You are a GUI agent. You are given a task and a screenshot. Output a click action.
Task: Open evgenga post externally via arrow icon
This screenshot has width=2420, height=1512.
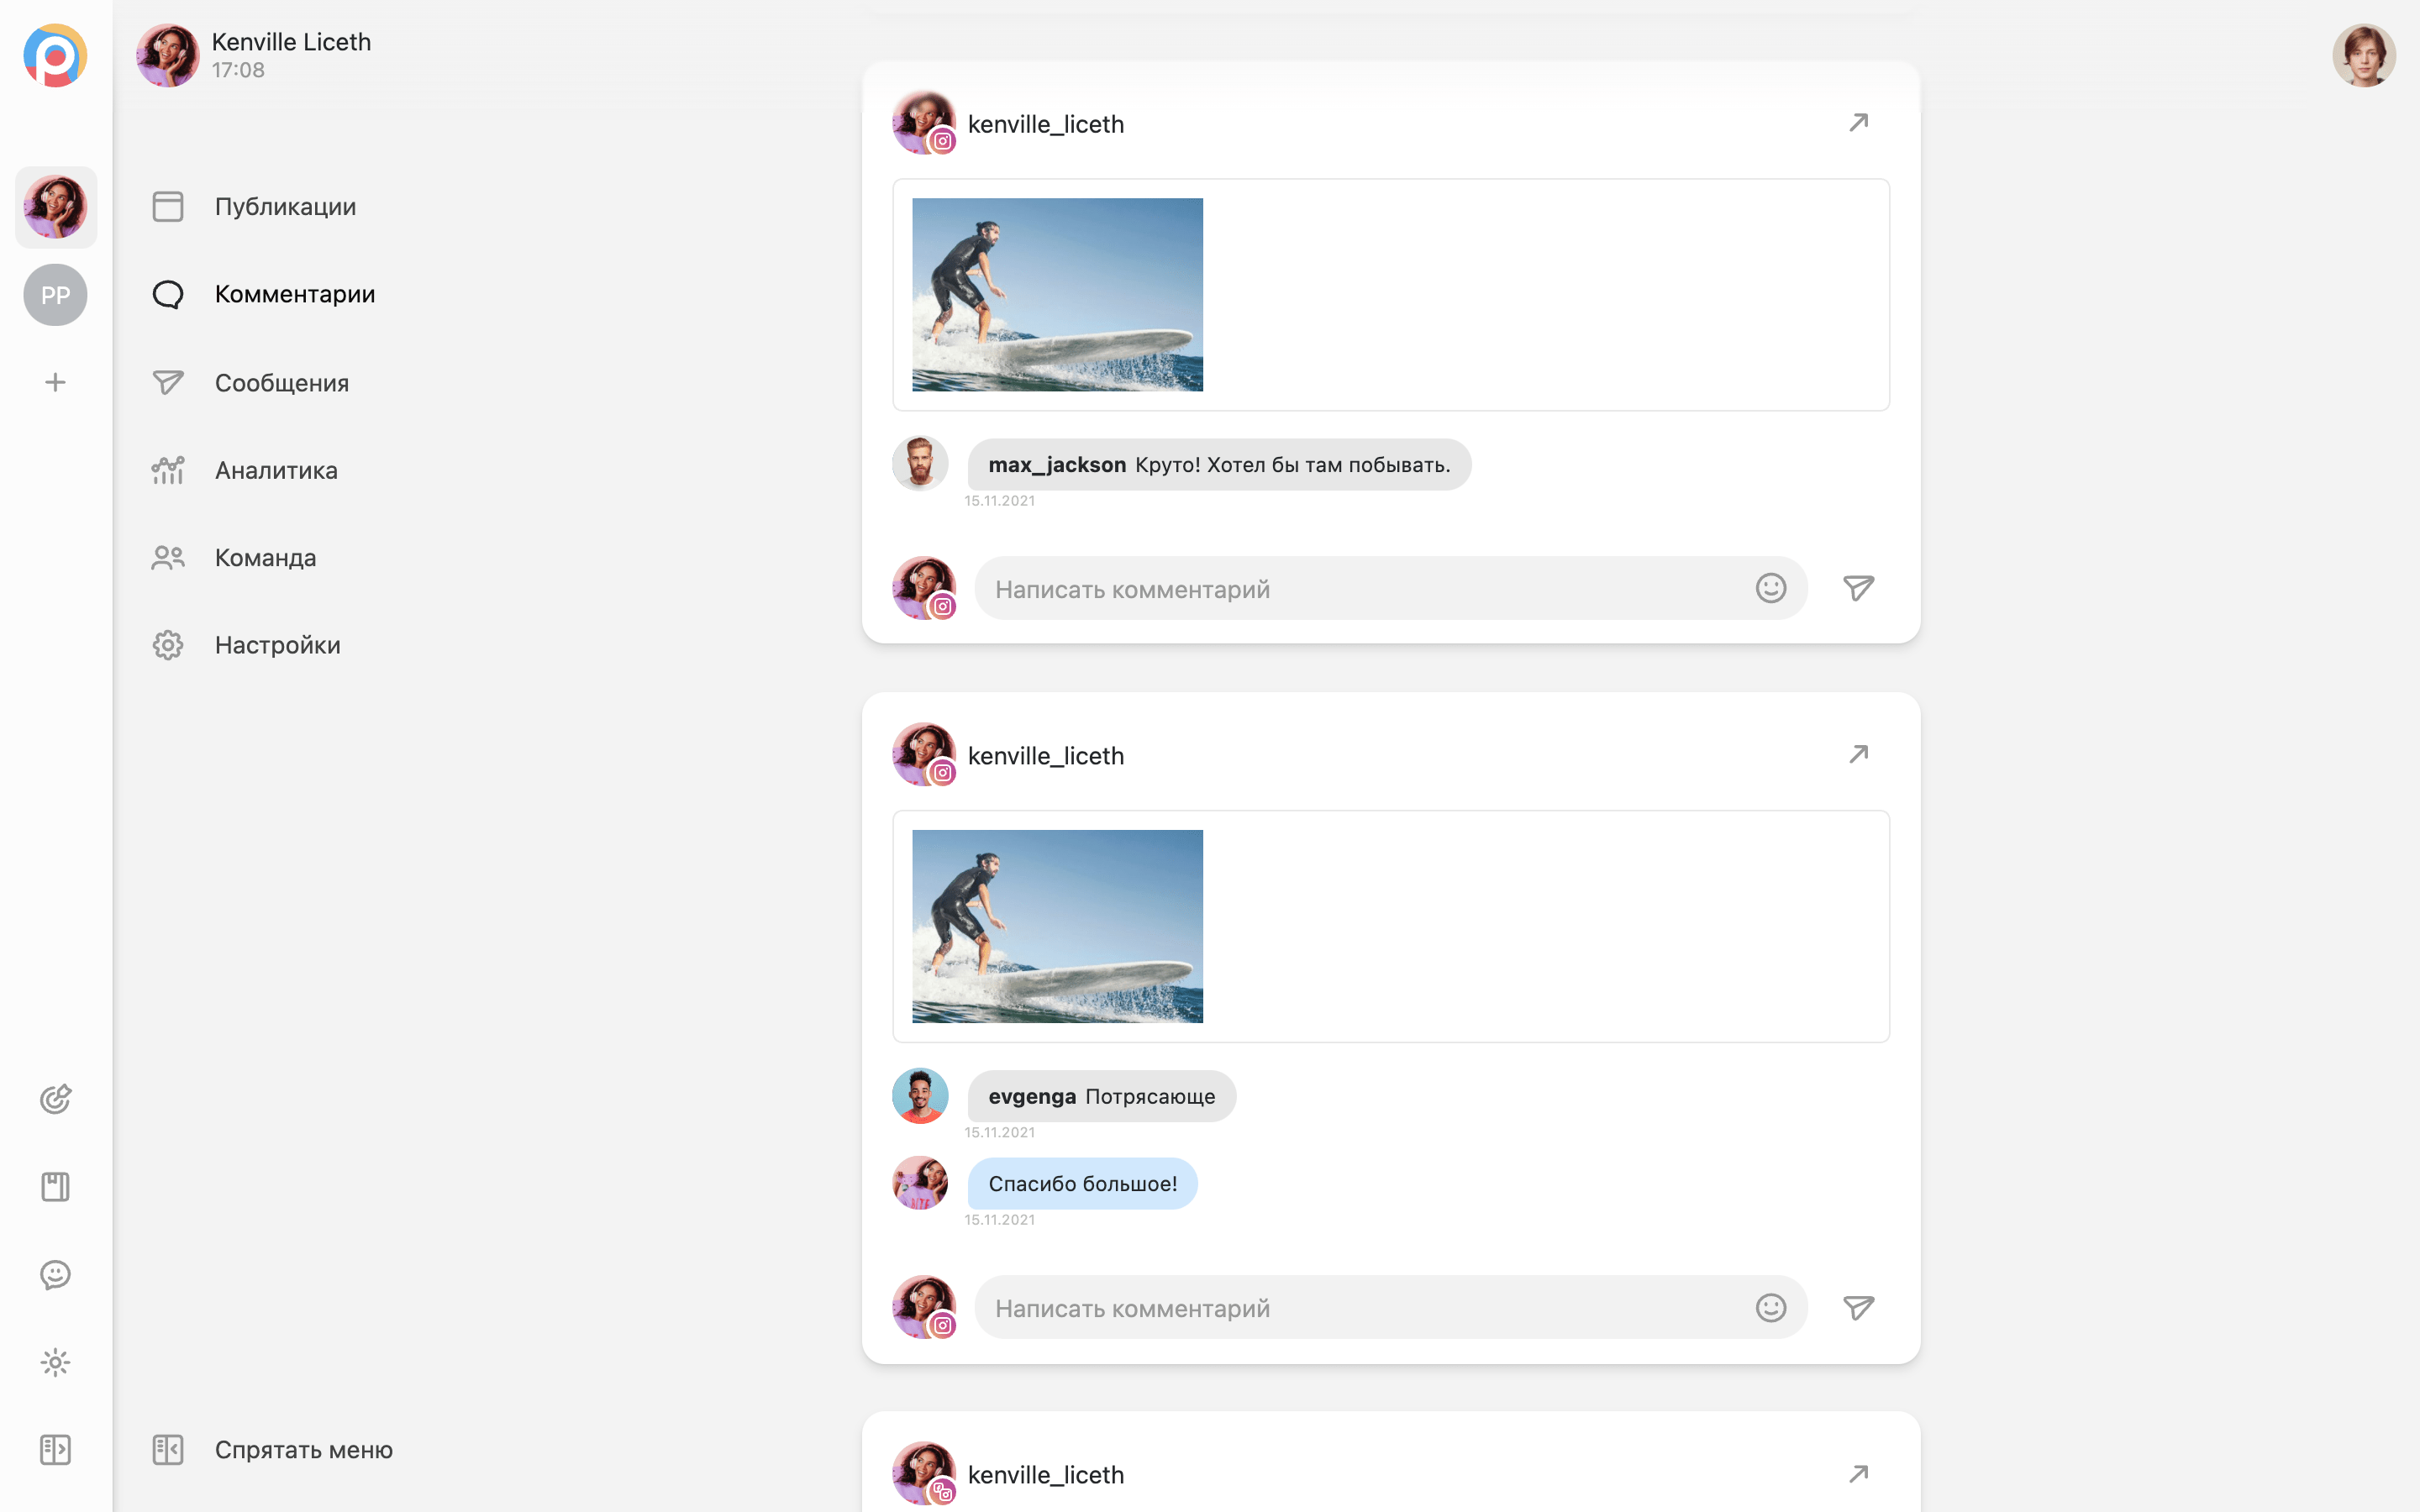(x=1859, y=755)
